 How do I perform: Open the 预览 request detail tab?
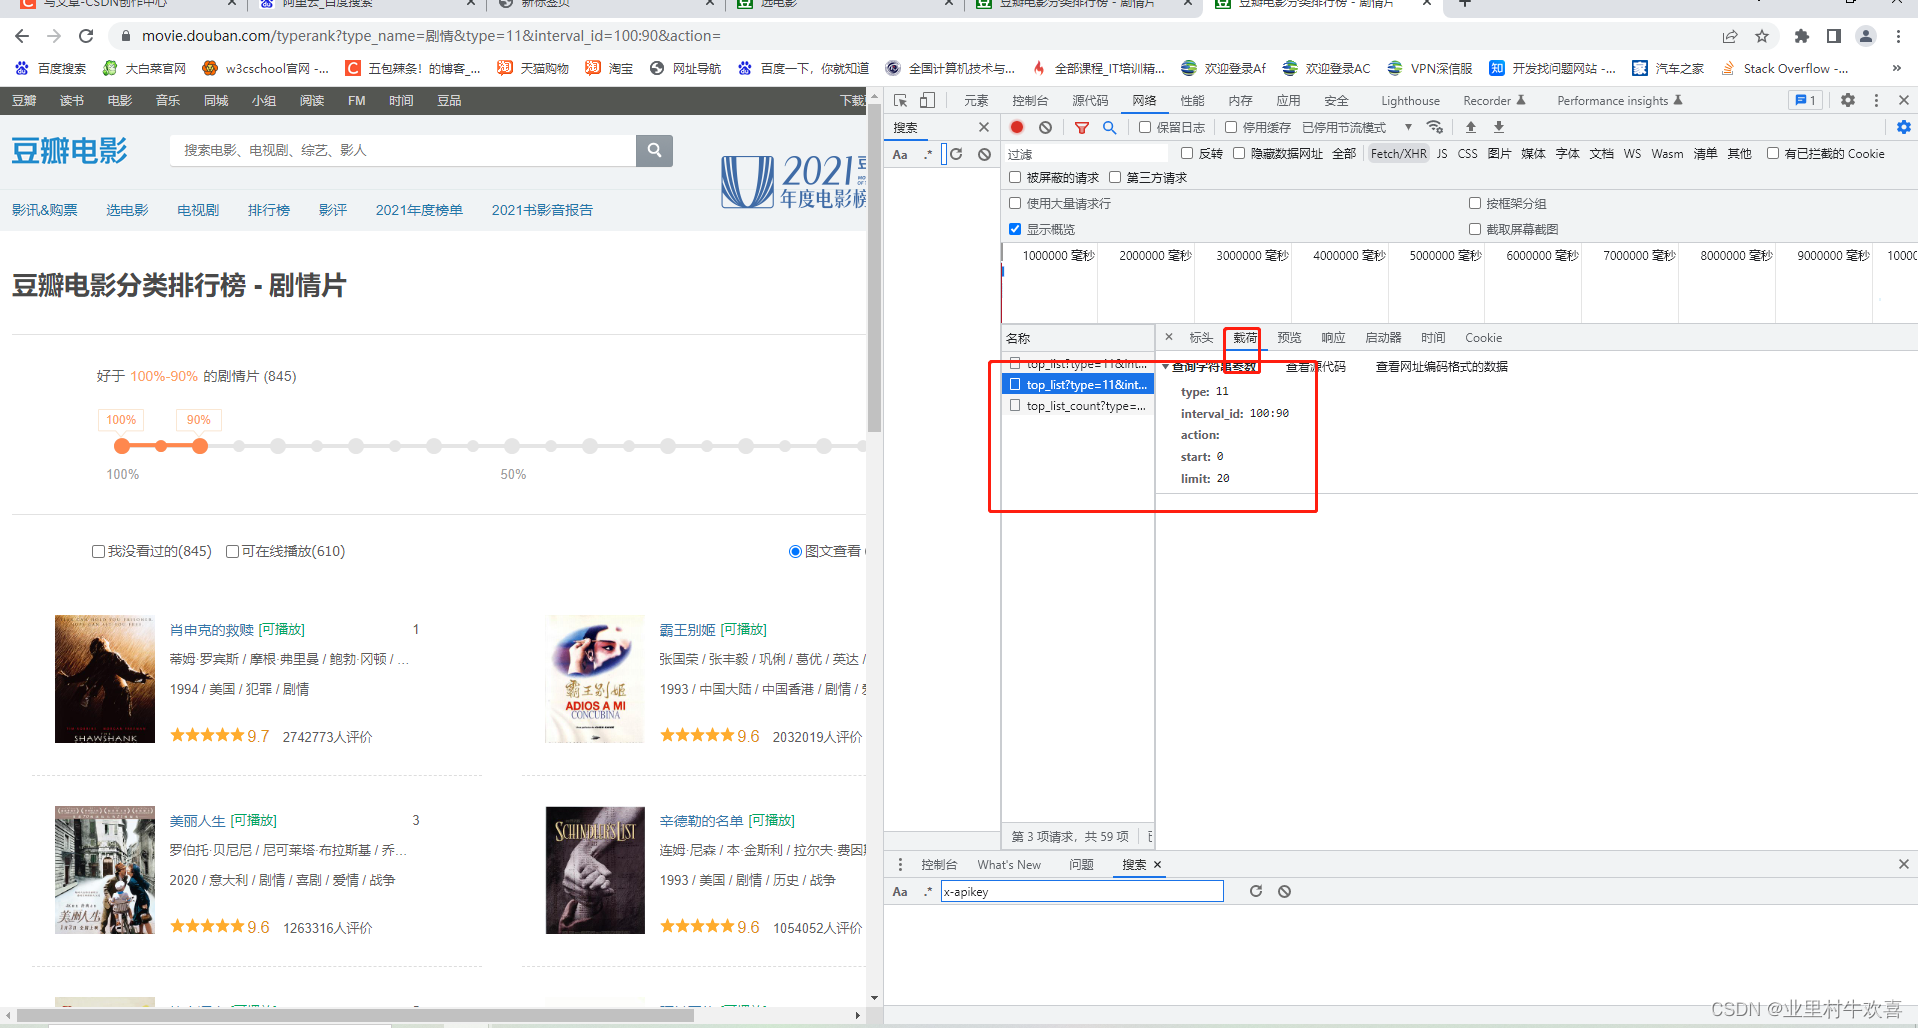click(x=1289, y=338)
